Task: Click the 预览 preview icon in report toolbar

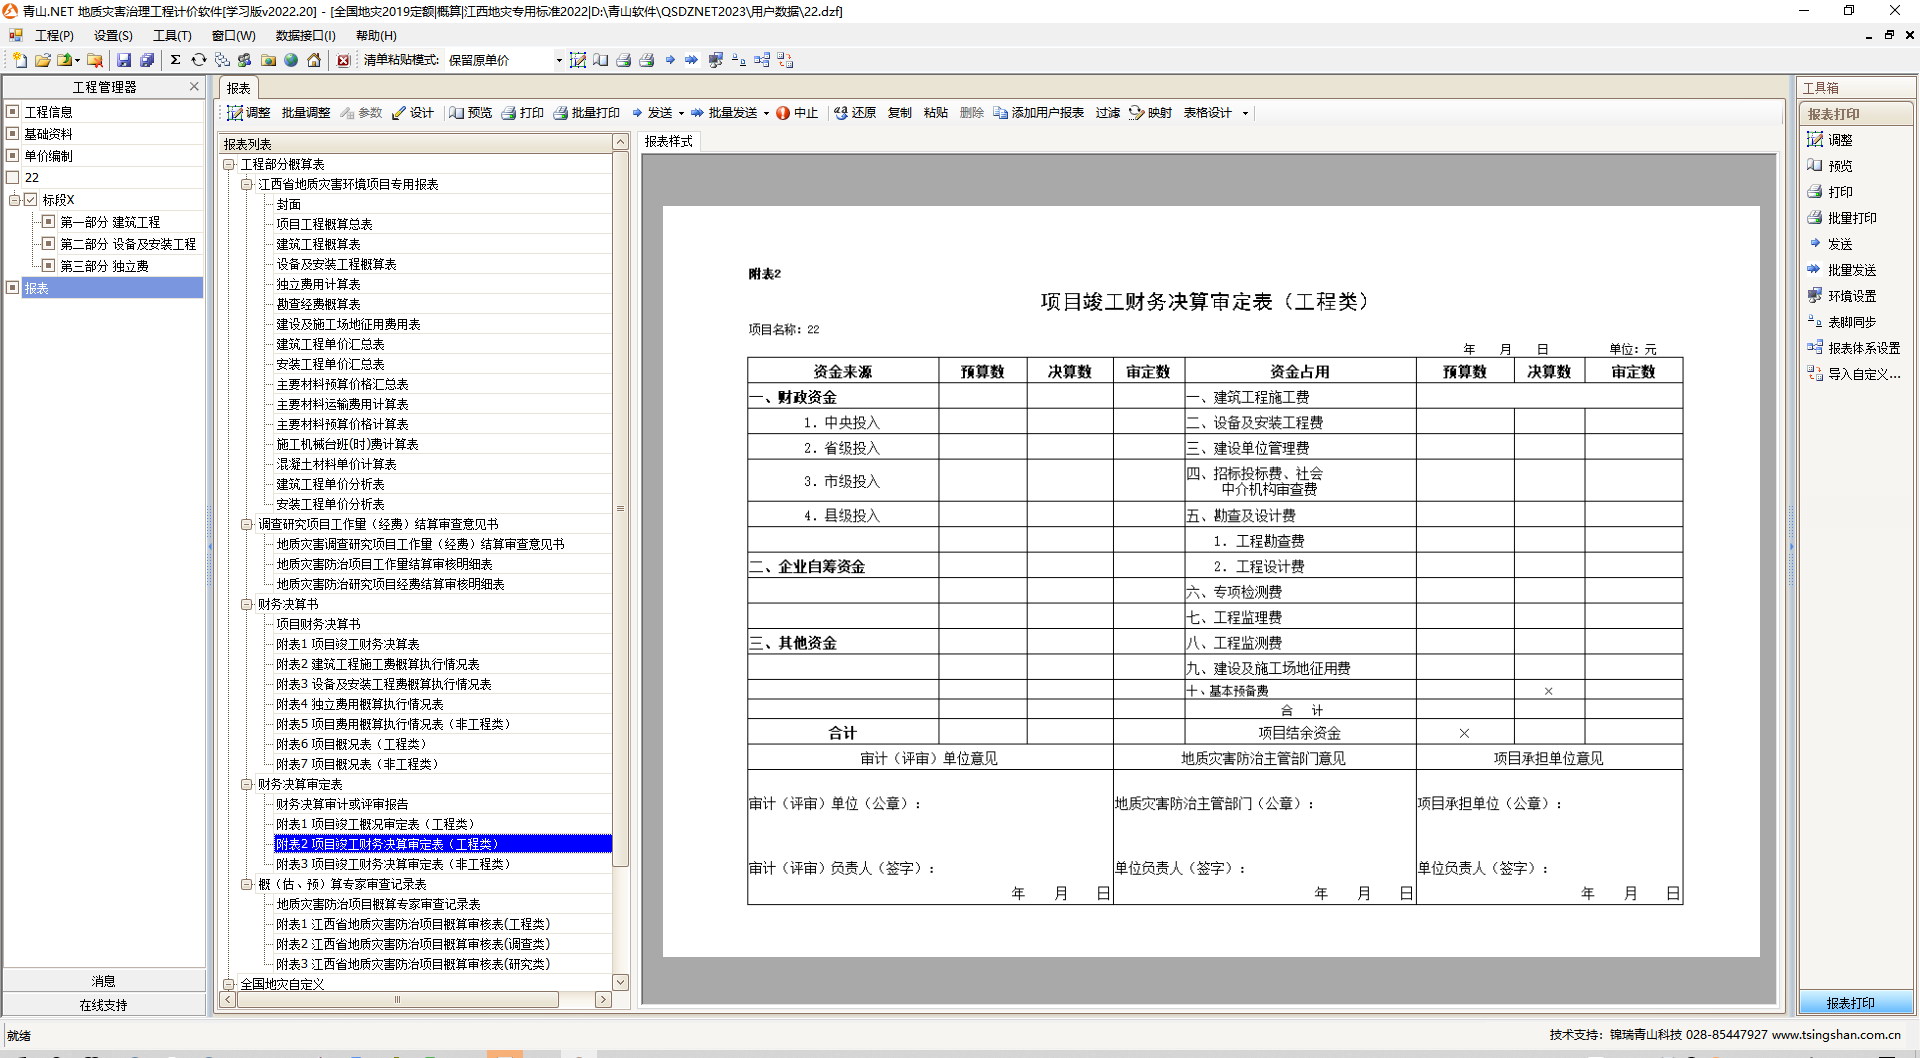Action: [470, 113]
